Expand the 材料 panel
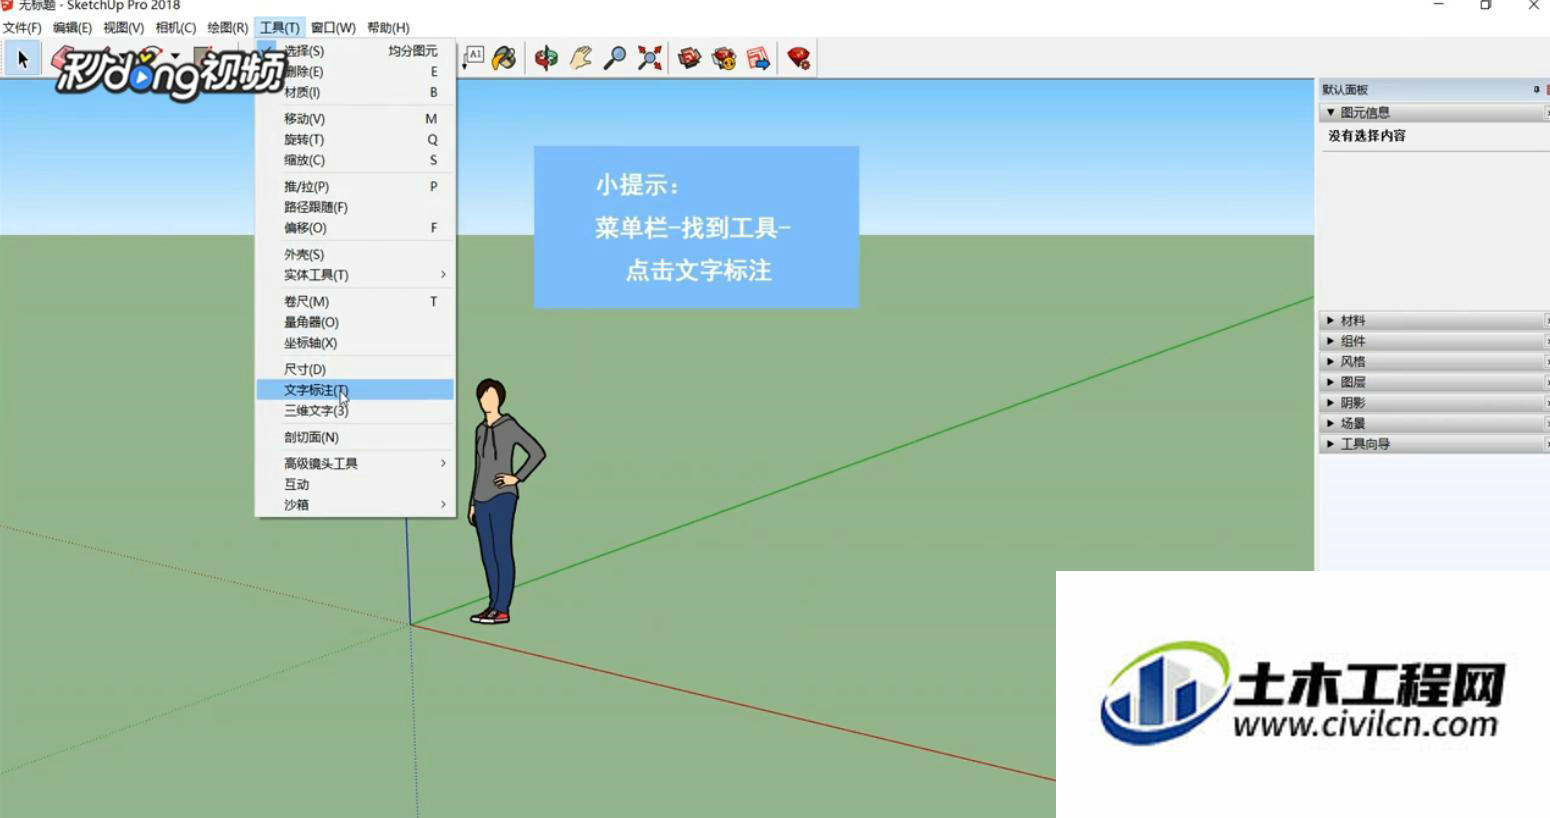The width and height of the screenshot is (1550, 818). pos(1434,321)
